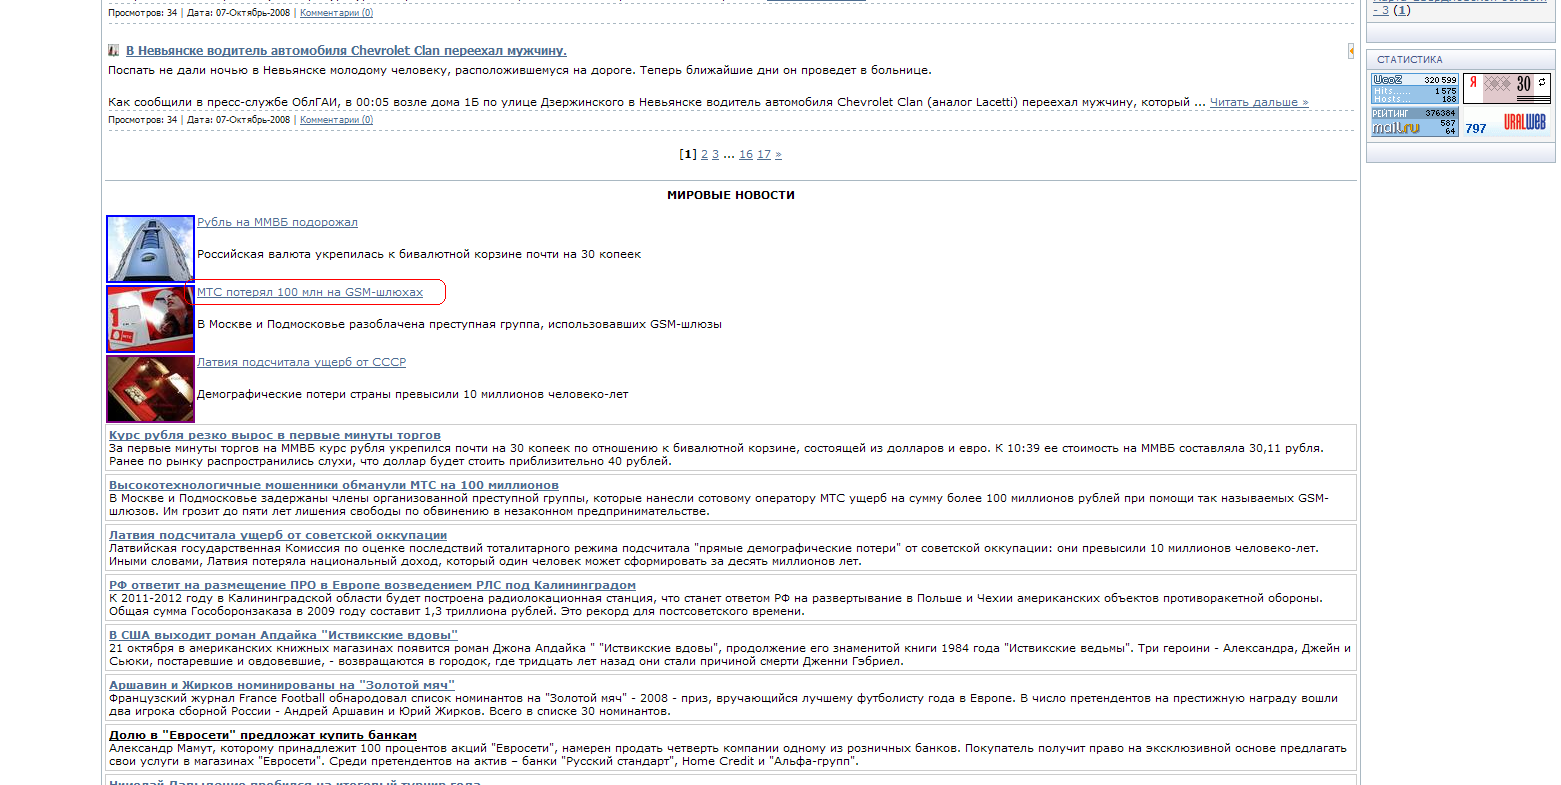1561x785 pixels.
Task: Open the 'РФ ответит на размещение ПРО' headline
Action: point(372,585)
